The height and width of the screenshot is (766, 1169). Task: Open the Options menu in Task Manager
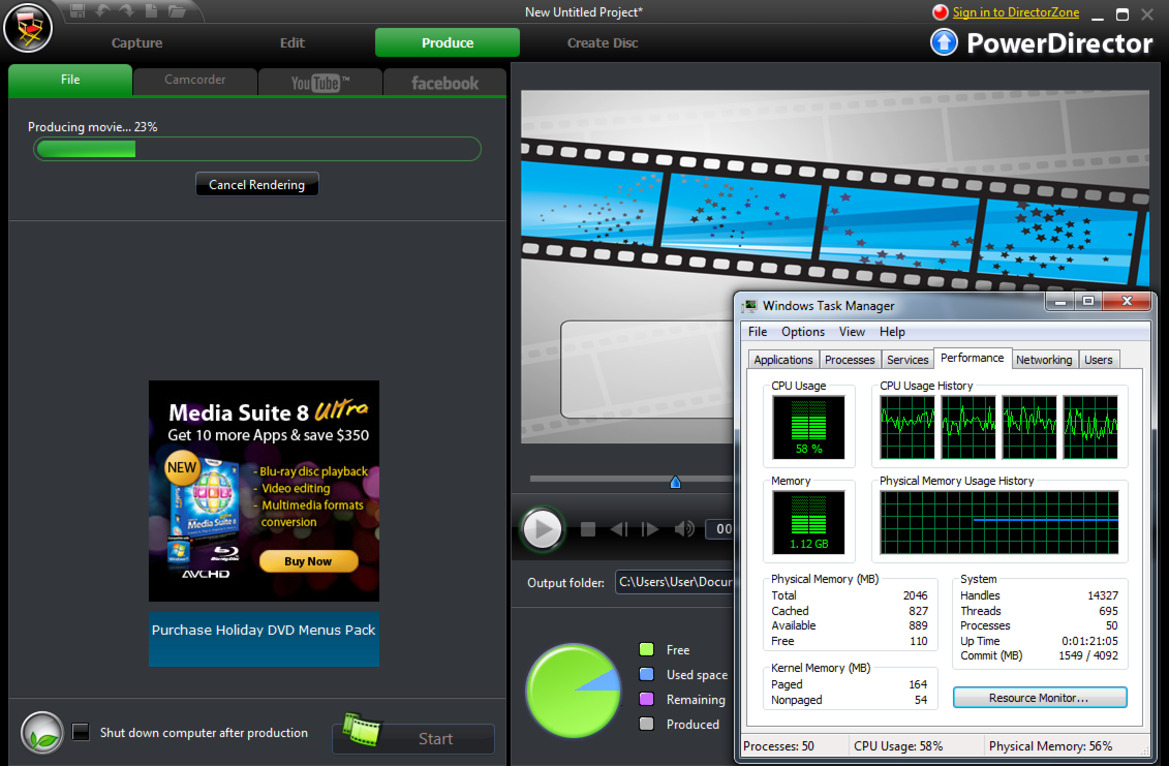(x=803, y=332)
